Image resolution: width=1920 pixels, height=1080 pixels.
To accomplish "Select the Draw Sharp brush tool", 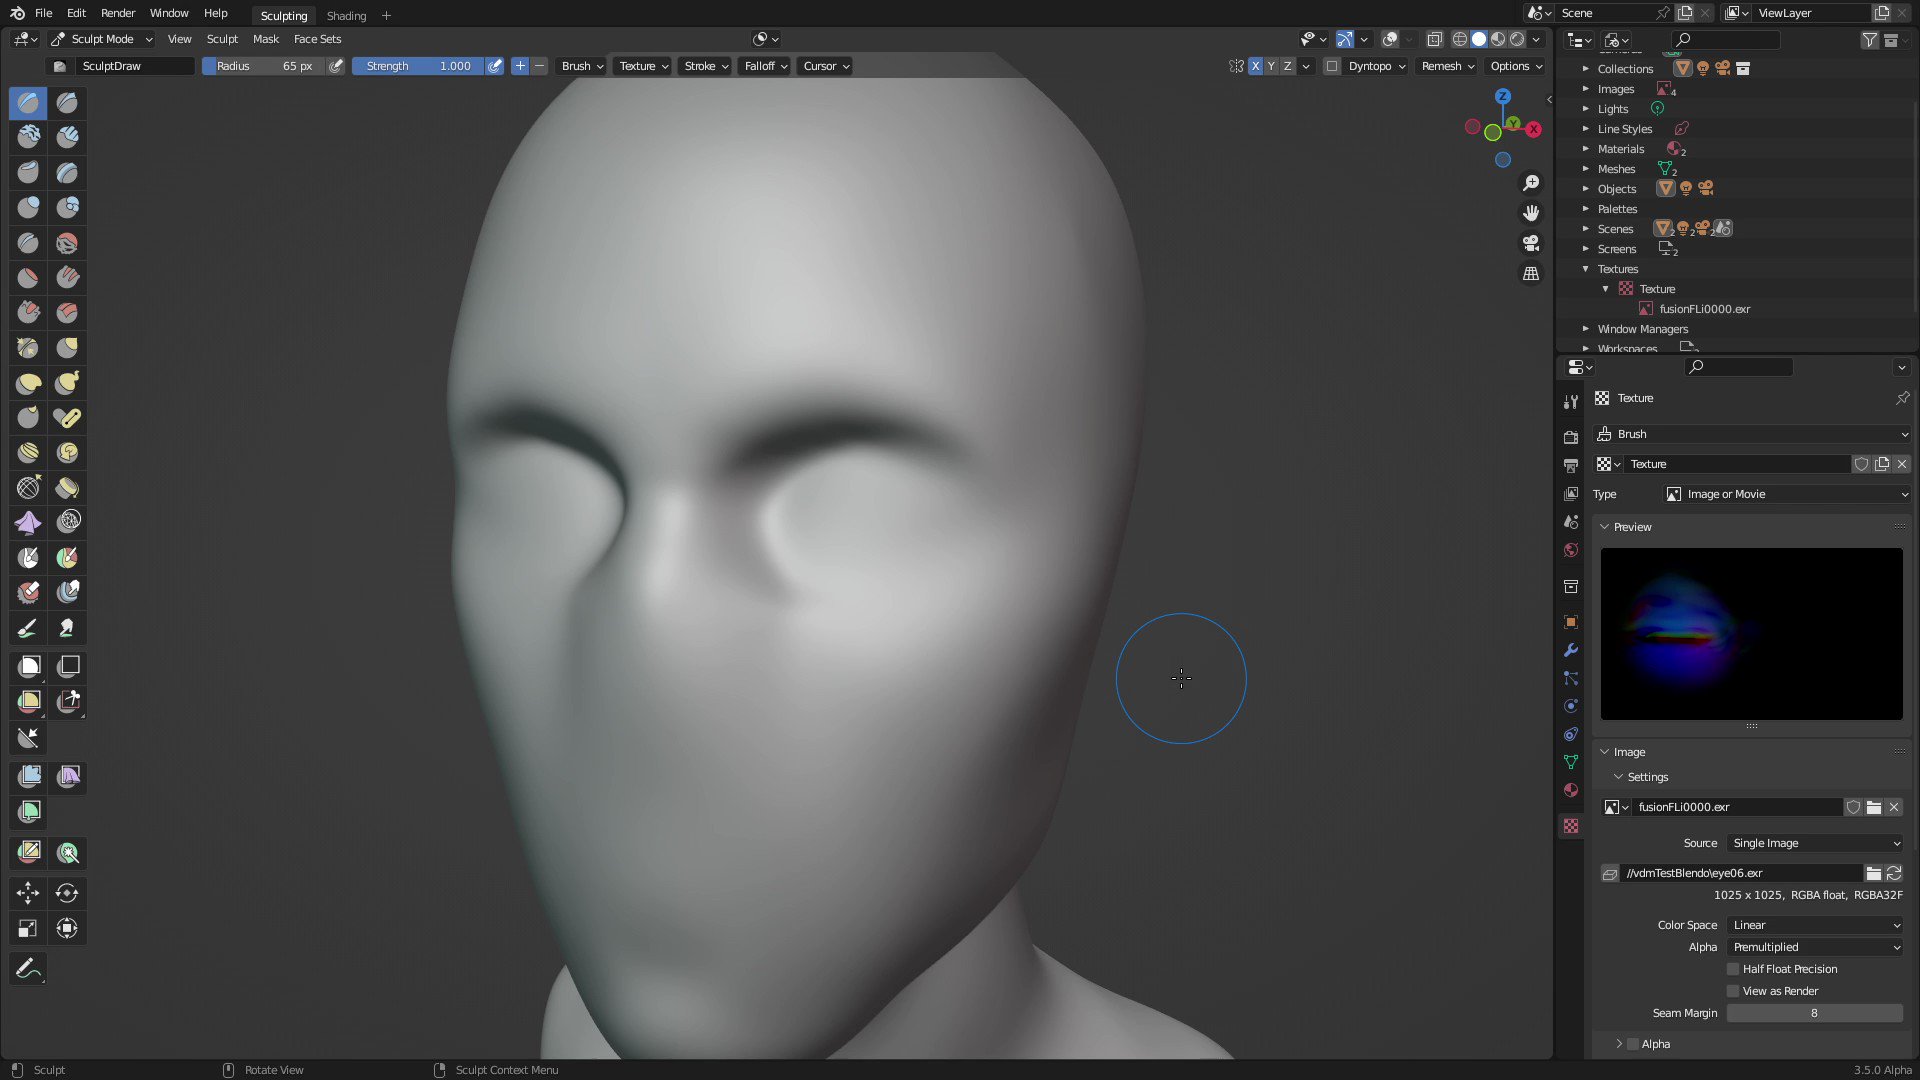I will pyautogui.click(x=67, y=103).
